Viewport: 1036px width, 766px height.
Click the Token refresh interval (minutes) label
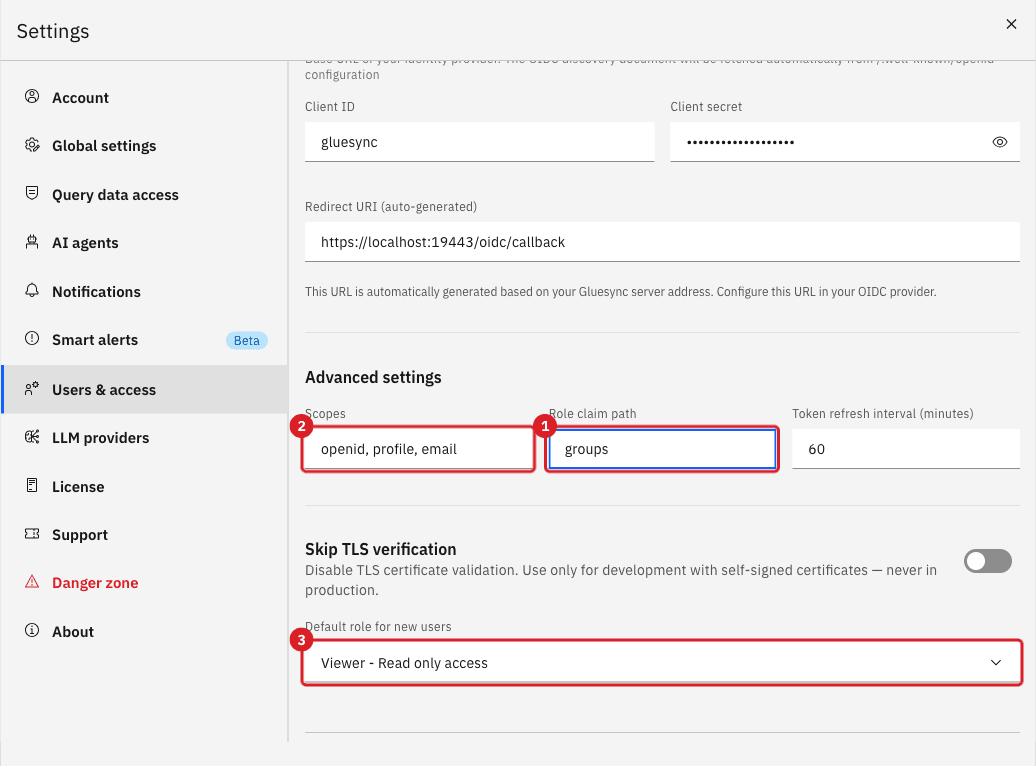[883, 414]
